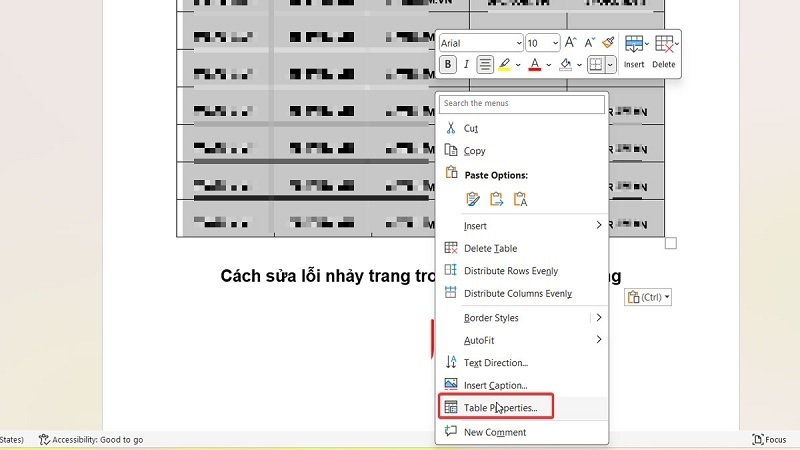Choose Keep Source Formatting paste option

coord(473,199)
